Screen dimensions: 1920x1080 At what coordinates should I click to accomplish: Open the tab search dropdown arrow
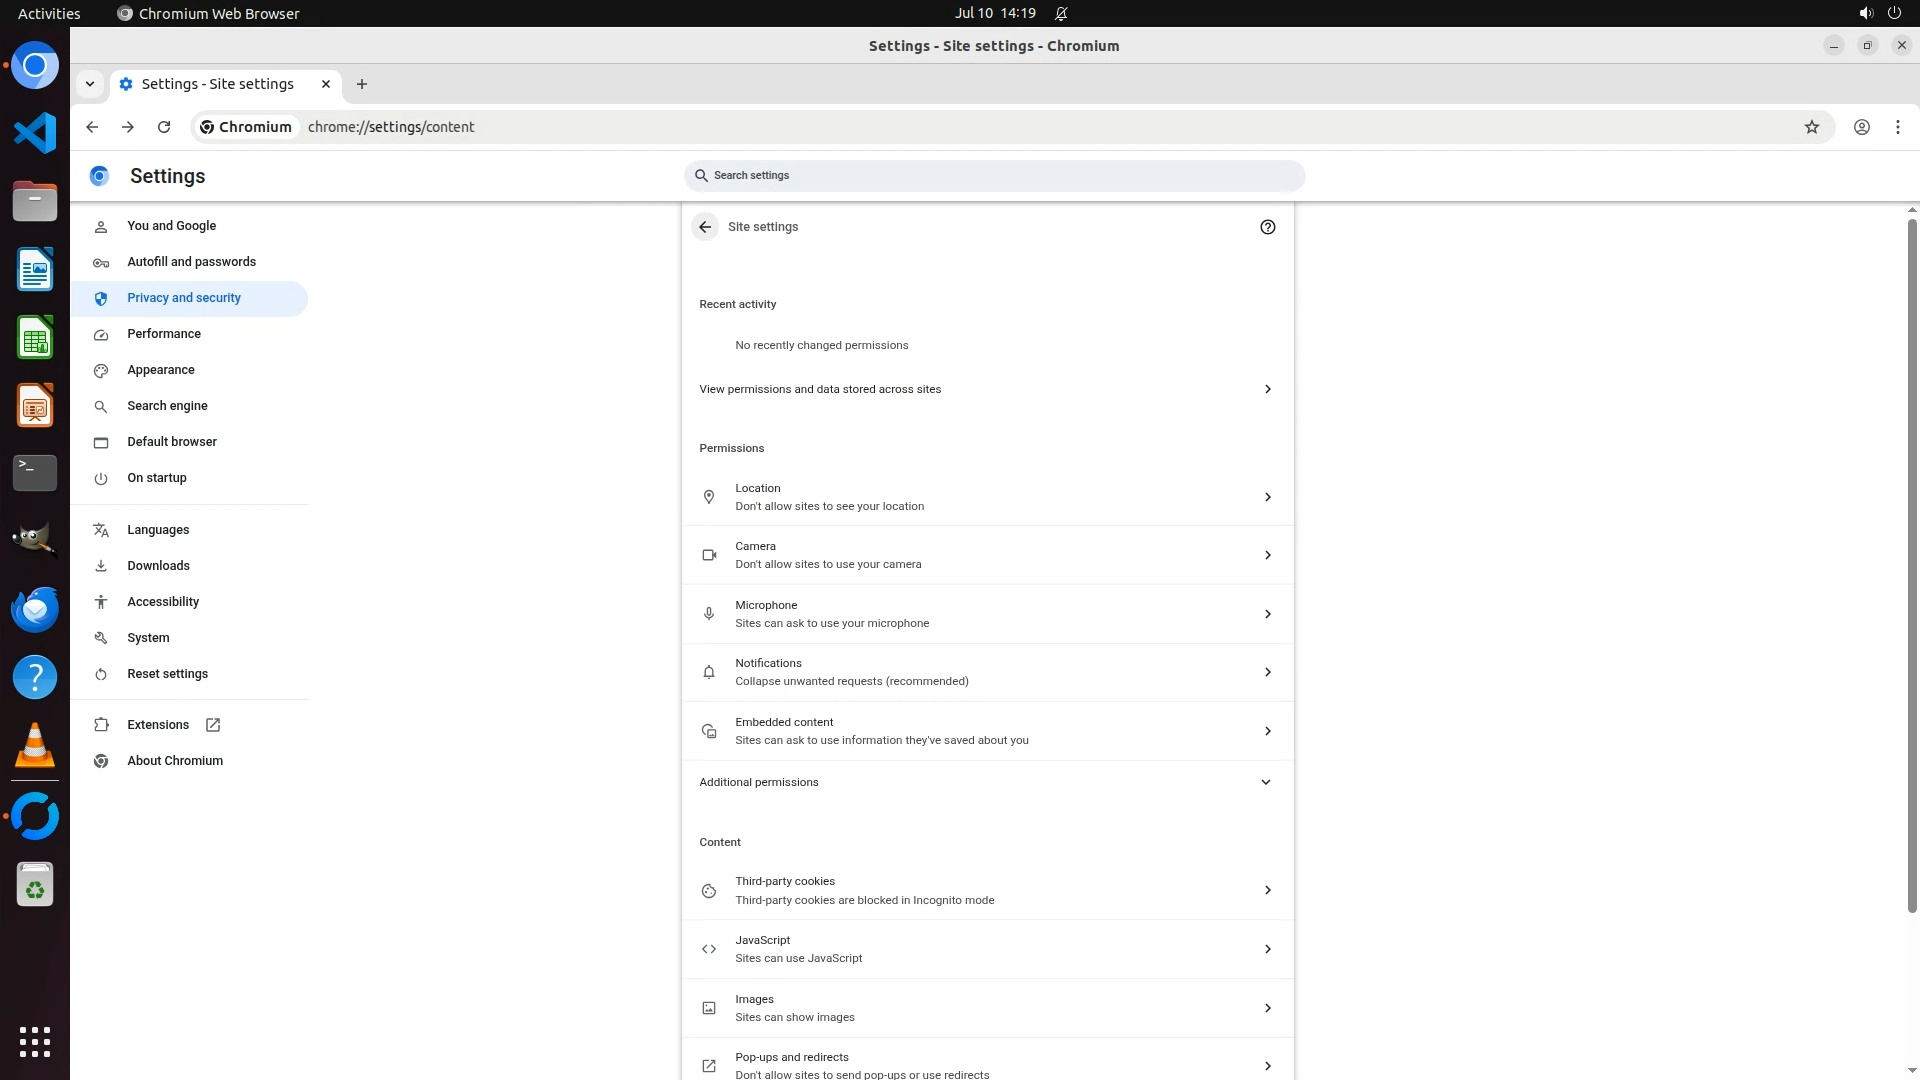tap(90, 84)
